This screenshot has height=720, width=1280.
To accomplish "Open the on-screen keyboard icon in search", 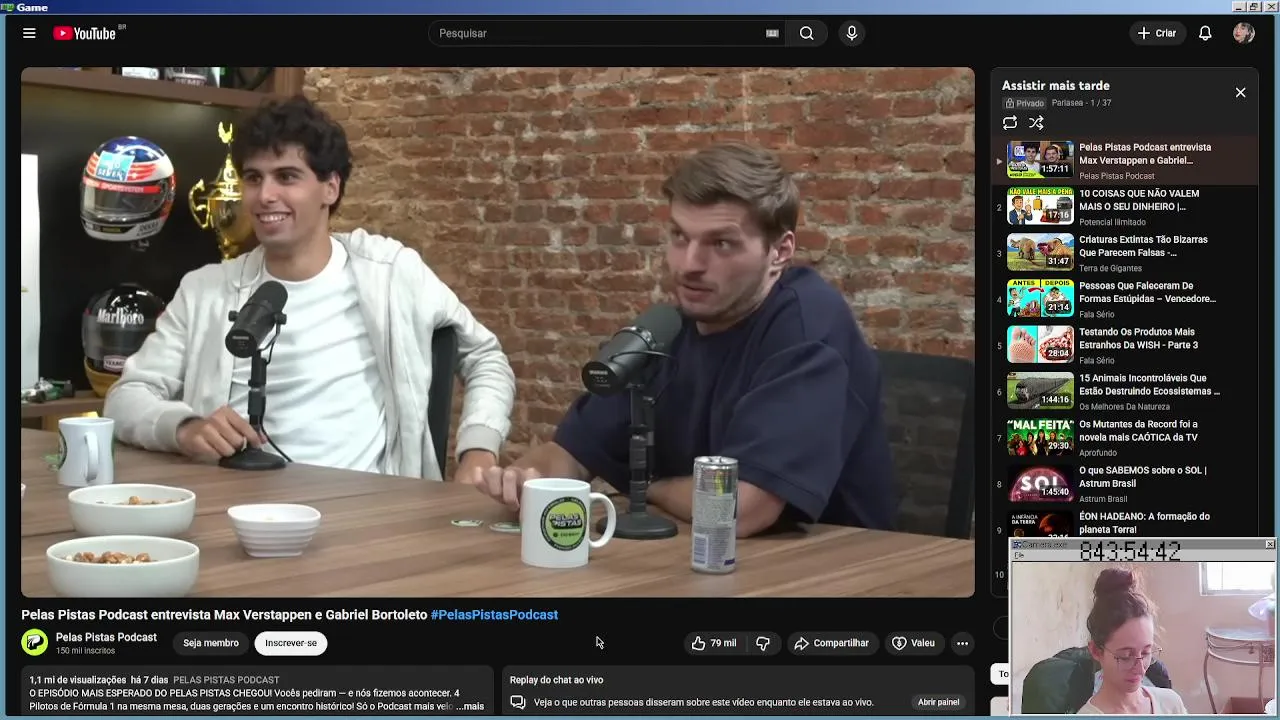I will 772,33.
